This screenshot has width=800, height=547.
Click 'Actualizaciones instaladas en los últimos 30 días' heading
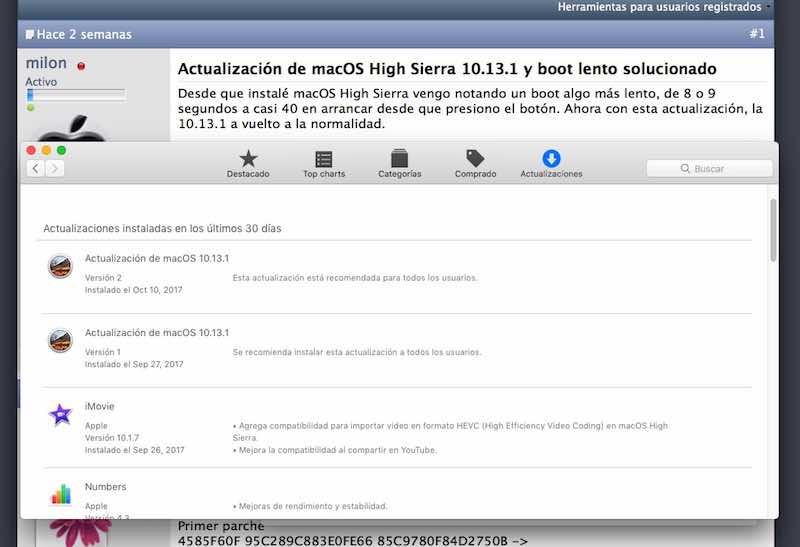tap(162, 229)
